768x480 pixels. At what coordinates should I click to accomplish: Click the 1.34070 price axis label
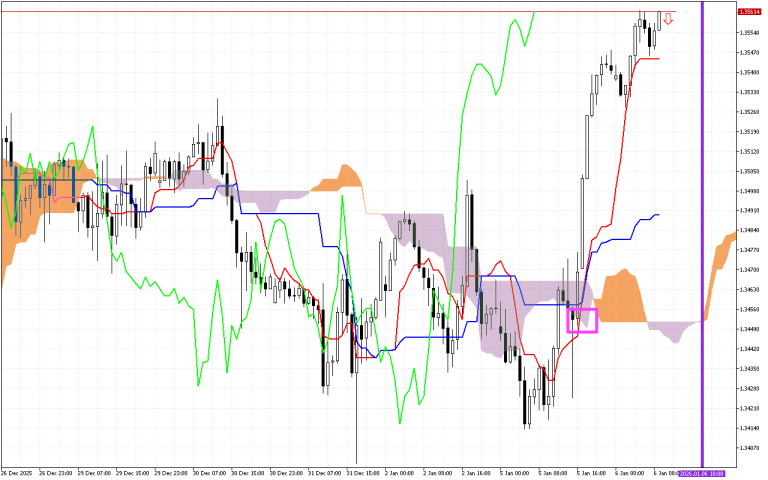[749, 448]
